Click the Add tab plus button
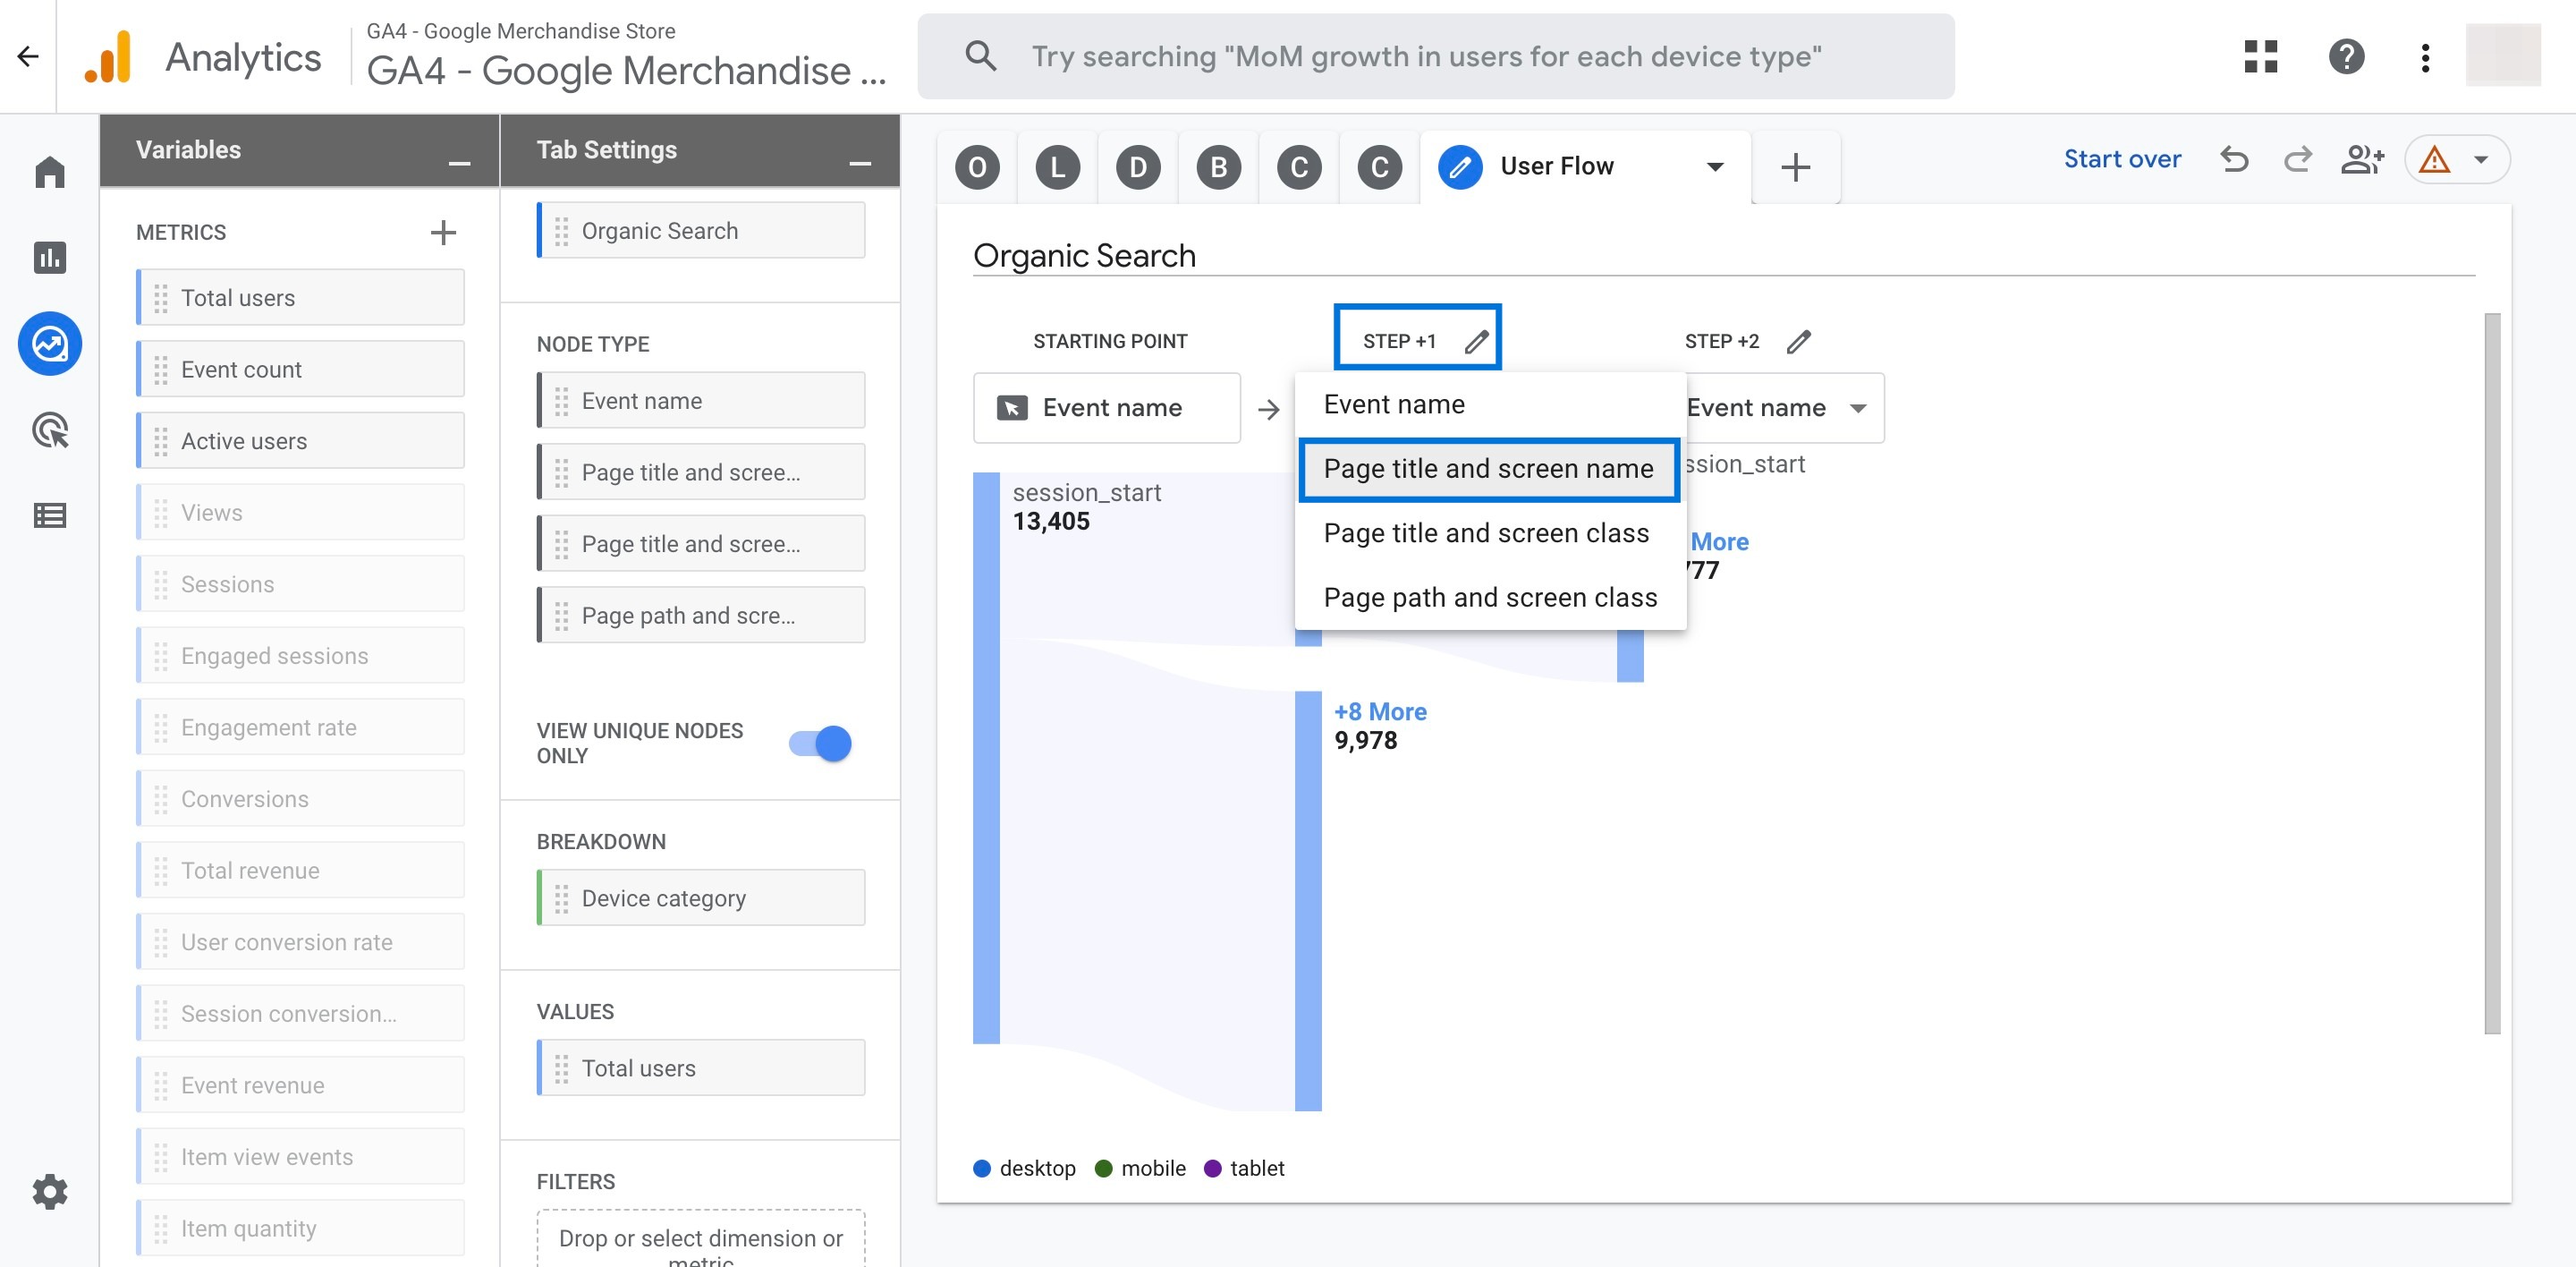 coord(1794,165)
